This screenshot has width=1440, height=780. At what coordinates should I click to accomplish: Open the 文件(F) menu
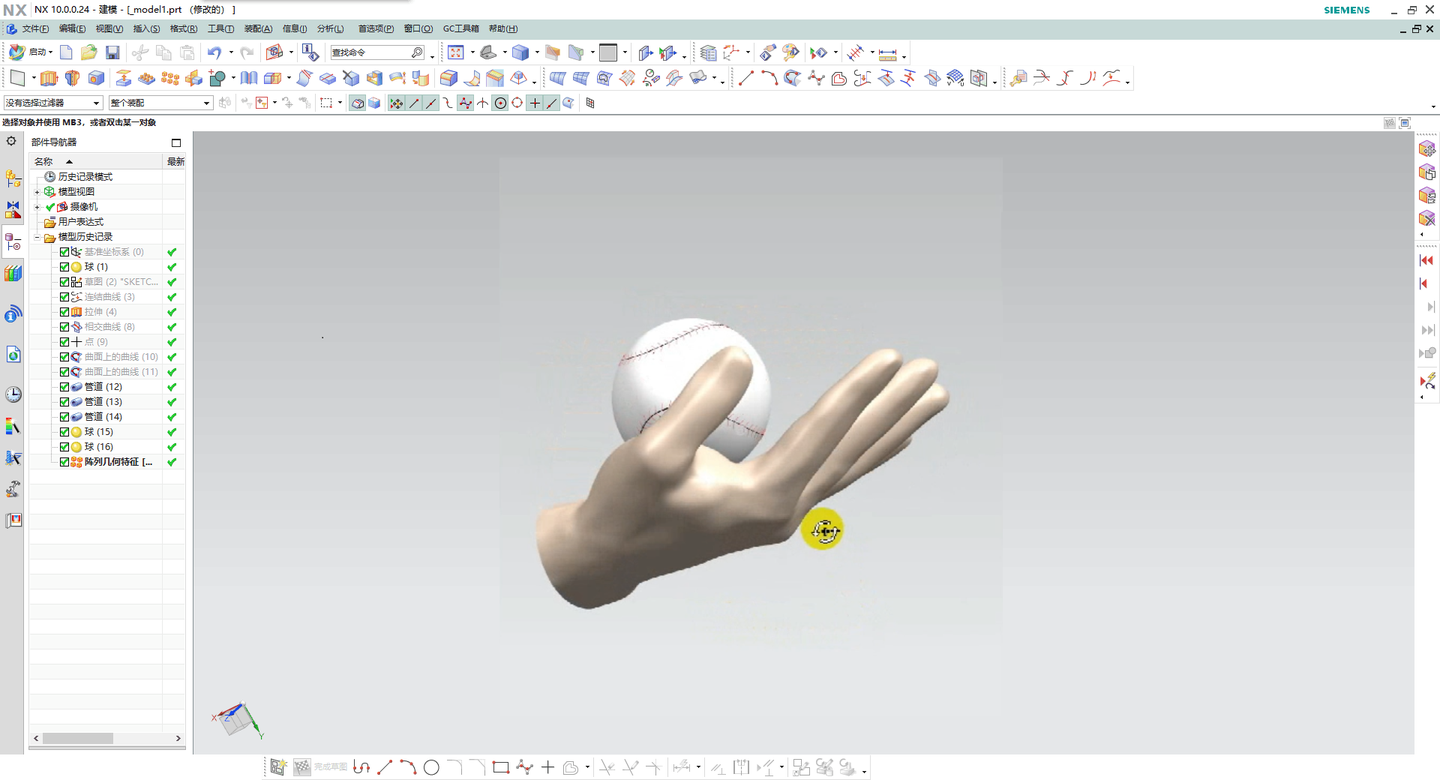pos(35,29)
